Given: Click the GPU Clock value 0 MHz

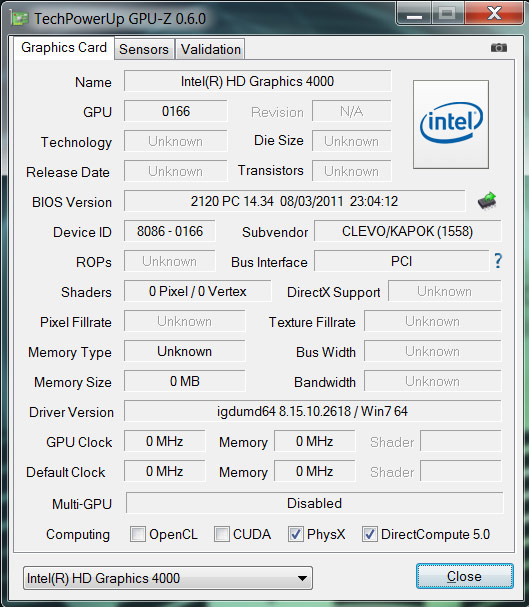Looking at the screenshot, I should pyautogui.click(x=164, y=441).
